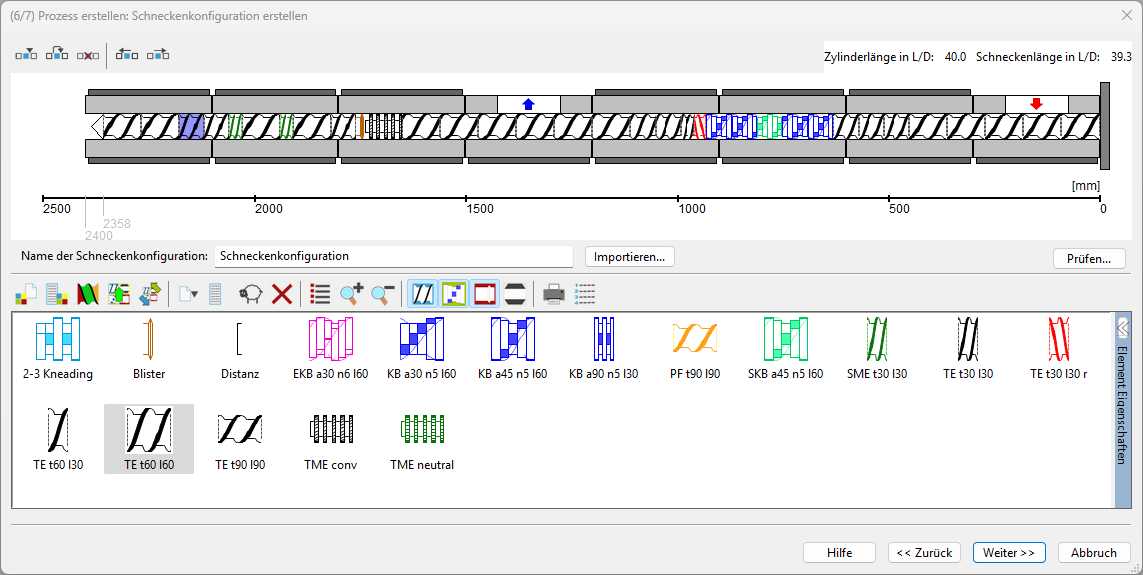
Task: Toggle the red frame element filter button
Action: click(485, 294)
